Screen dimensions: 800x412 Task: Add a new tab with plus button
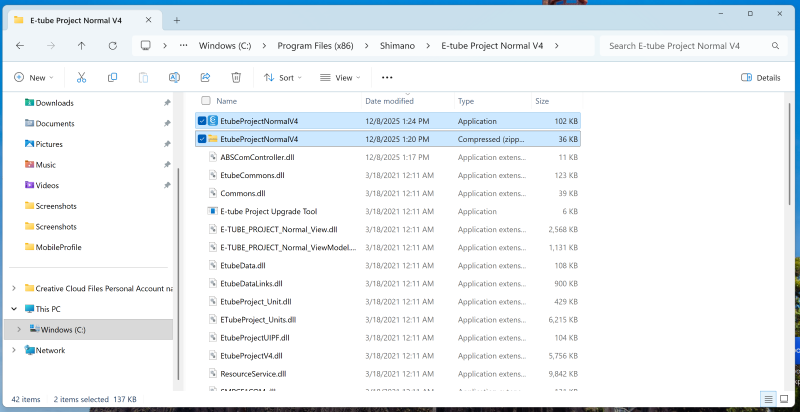177,20
